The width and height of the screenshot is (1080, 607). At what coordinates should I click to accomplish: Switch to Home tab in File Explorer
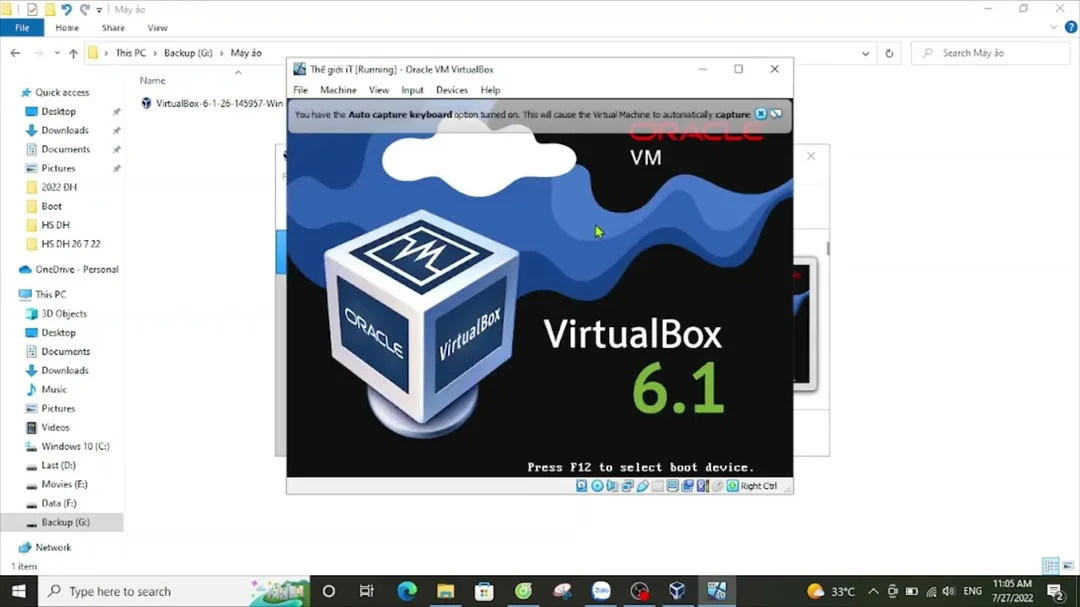67,28
